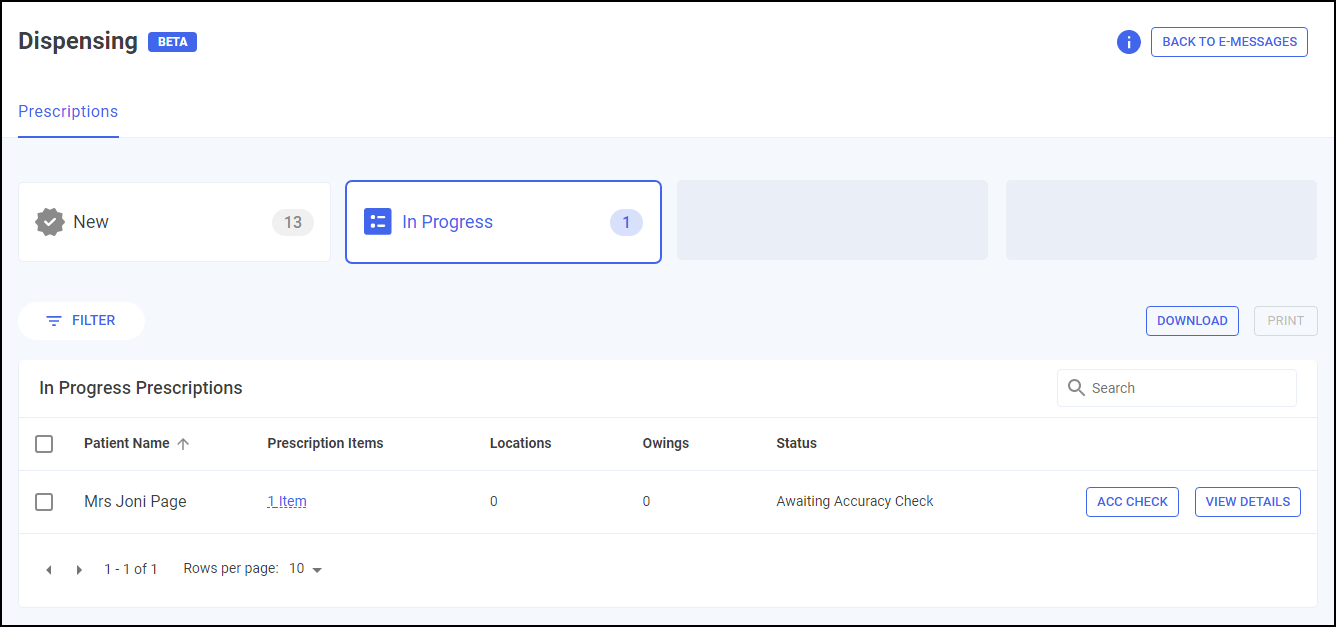Viewport: 1336px width, 627px height.
Task: Select the In Progress card
Action: point(503,222)
